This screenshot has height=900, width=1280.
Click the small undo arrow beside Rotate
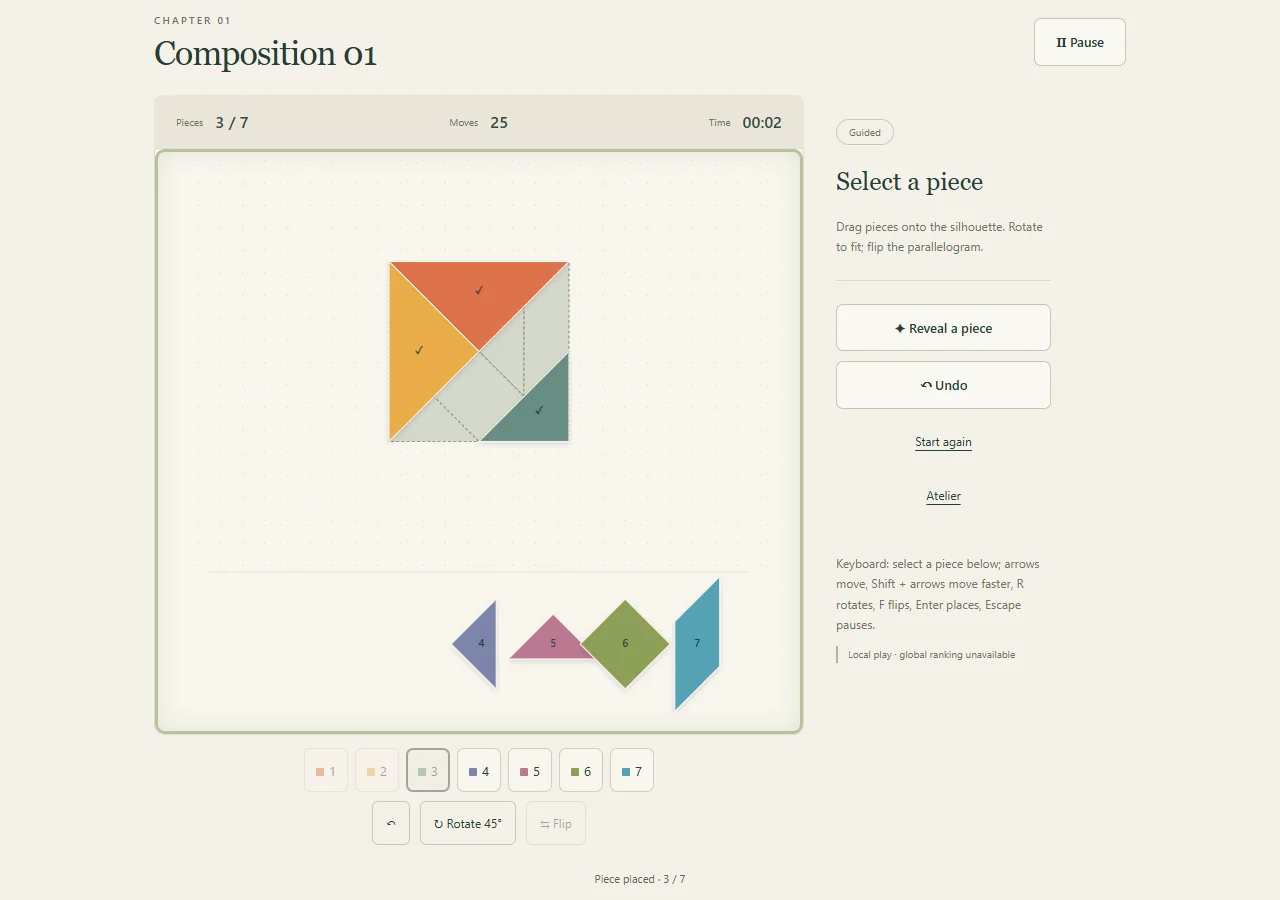(x=391, y=823)
